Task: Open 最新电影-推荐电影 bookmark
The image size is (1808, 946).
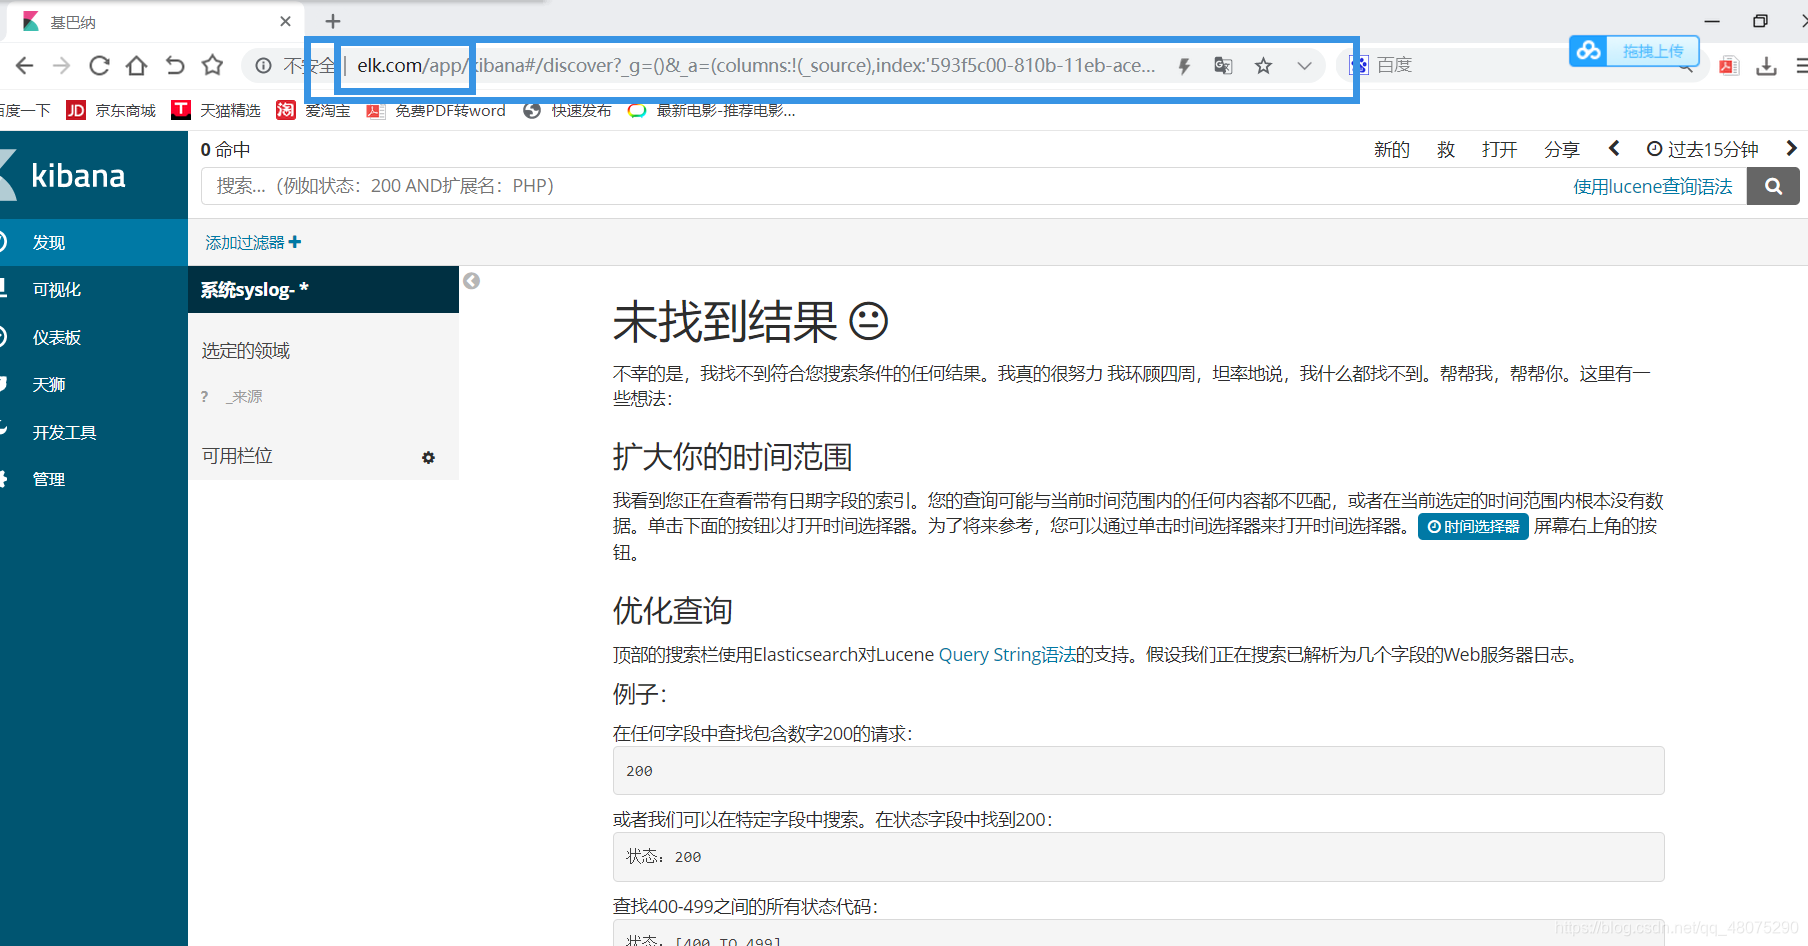Action: point(711,110)
